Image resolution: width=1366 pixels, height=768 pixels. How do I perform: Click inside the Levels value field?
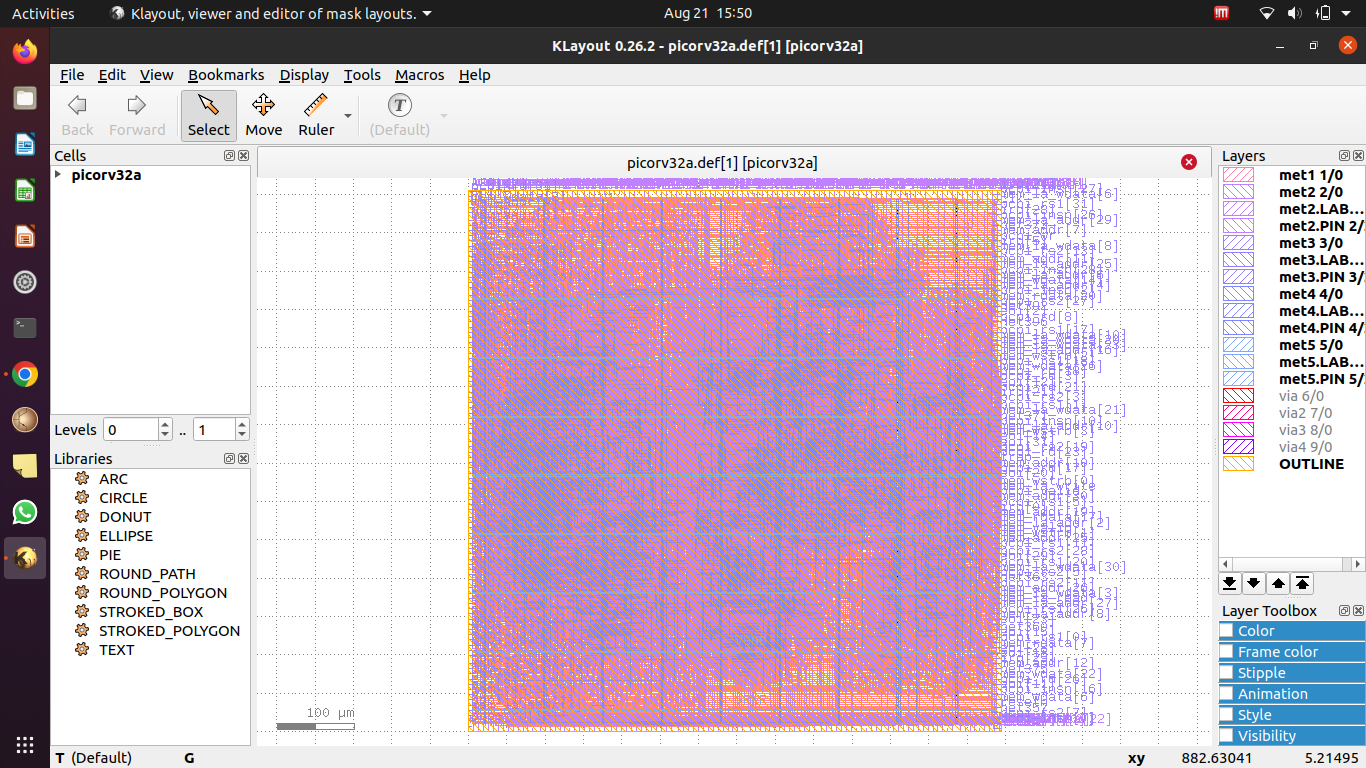[x=128, y=428]
